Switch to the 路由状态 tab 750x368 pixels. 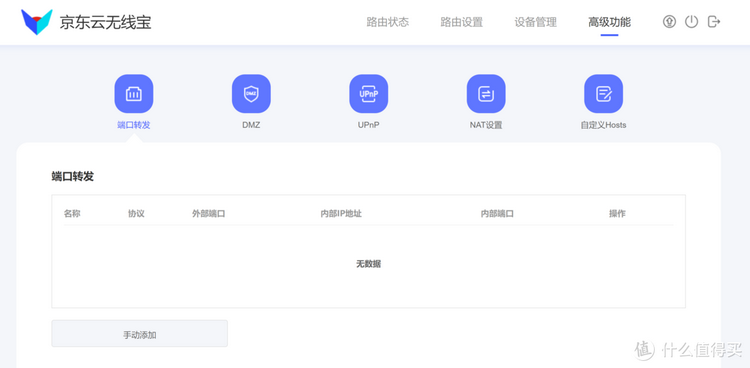click(x=388, y=22)
